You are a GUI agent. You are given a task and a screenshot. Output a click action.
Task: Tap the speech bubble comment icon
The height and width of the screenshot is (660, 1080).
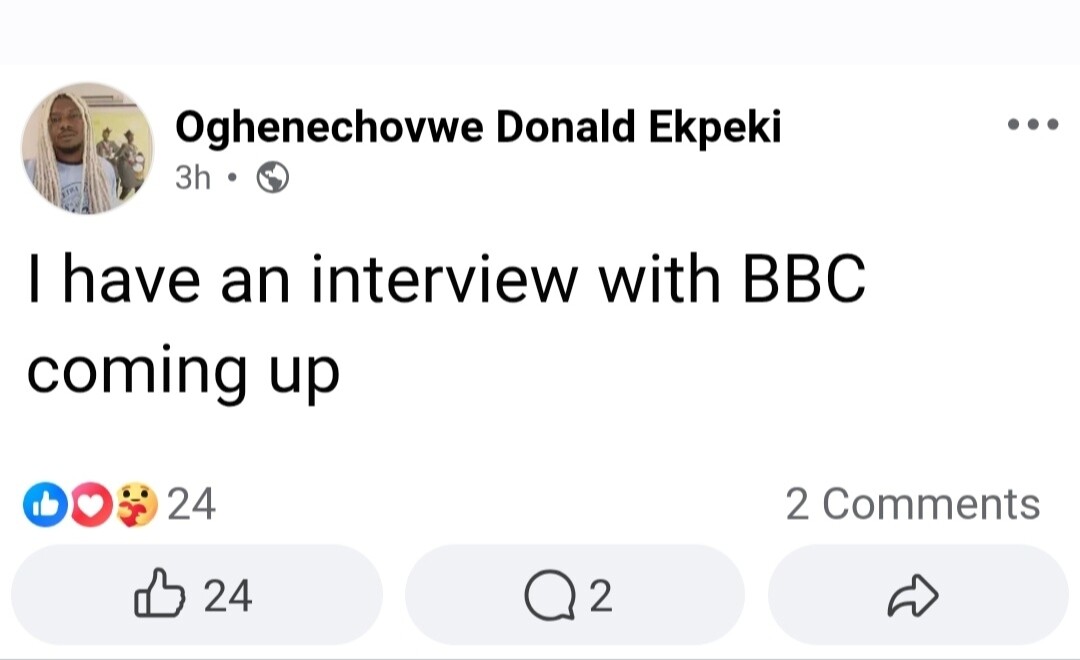coord(546,598)
